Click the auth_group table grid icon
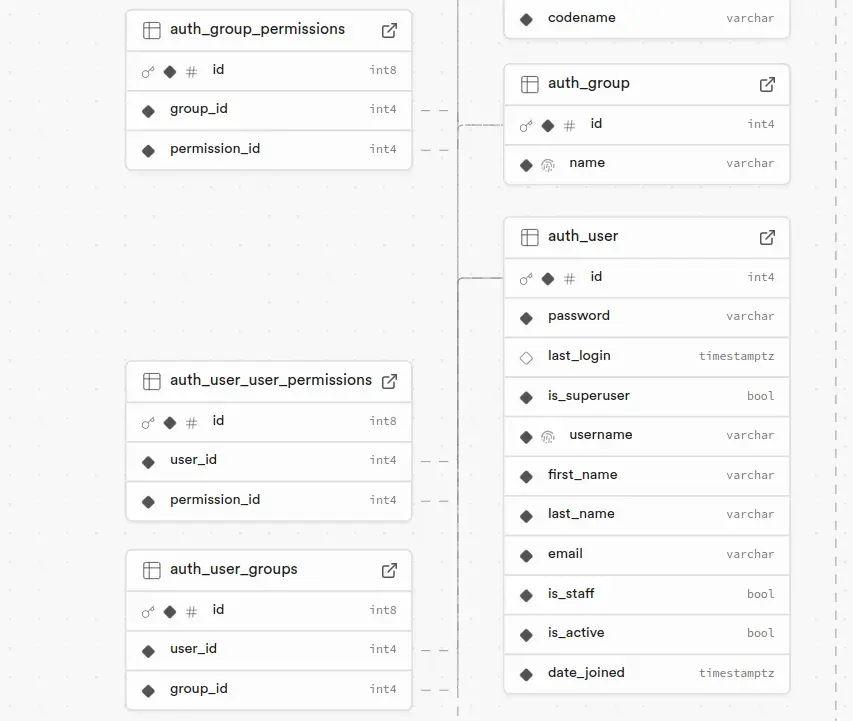This screenshot has width=853, height=721. pyautogui.click(x=530, y=84)
